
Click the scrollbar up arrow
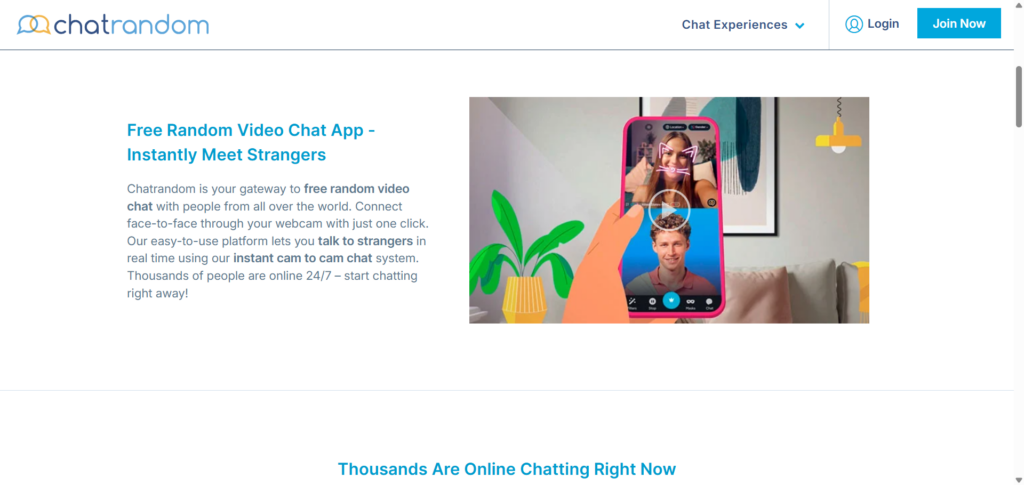click(1019, 5)
